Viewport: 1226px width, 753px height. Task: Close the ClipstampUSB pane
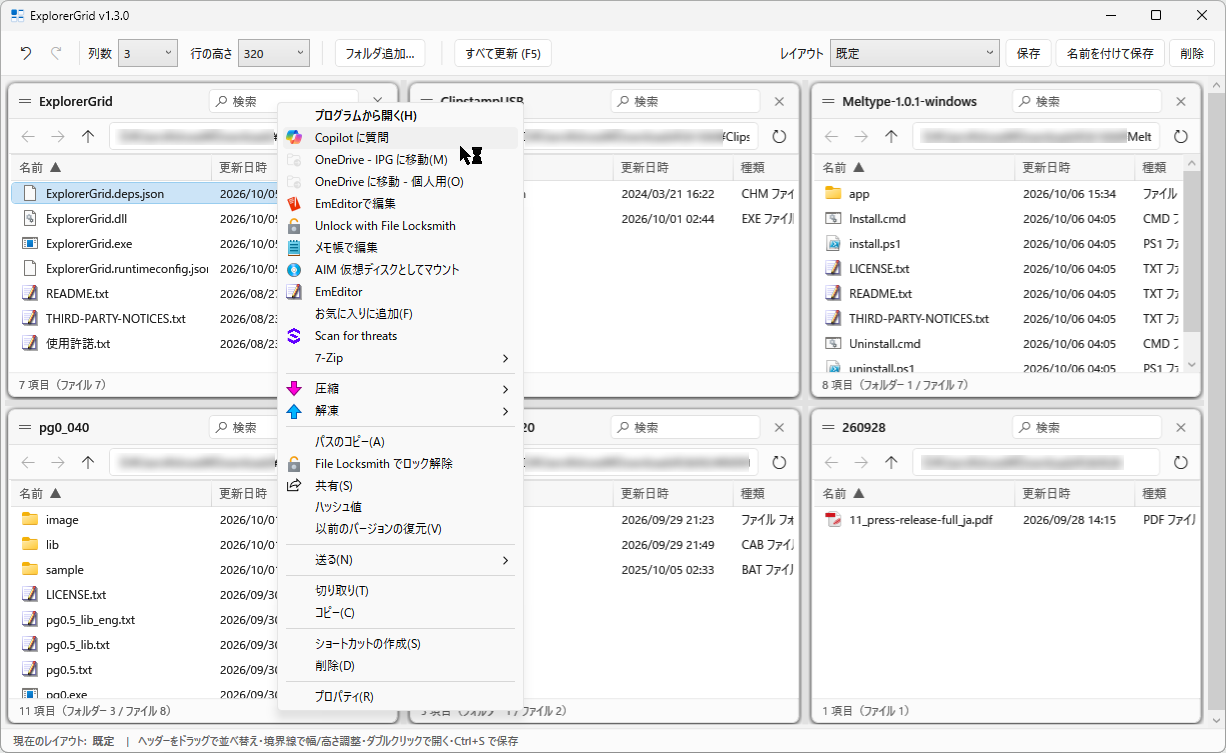(780, 101)
